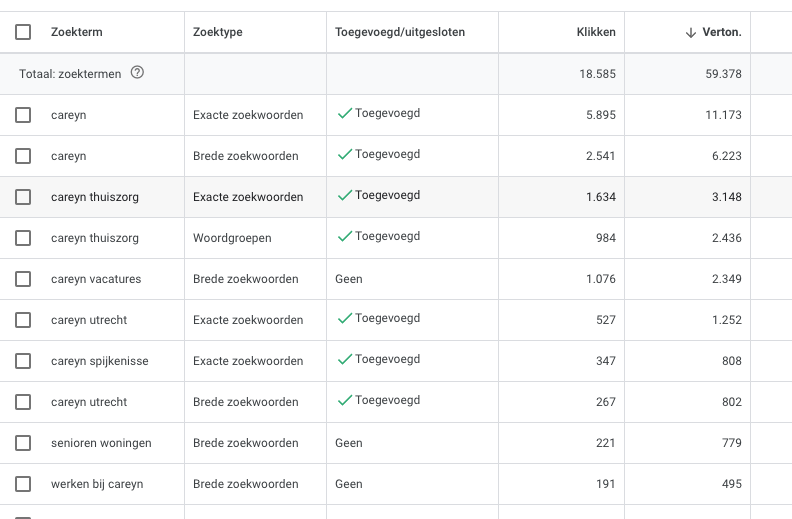Select checkbox for careyn Brede zoekwoorden row
This screenshot has width=792, height=519.
coord(23,156)
